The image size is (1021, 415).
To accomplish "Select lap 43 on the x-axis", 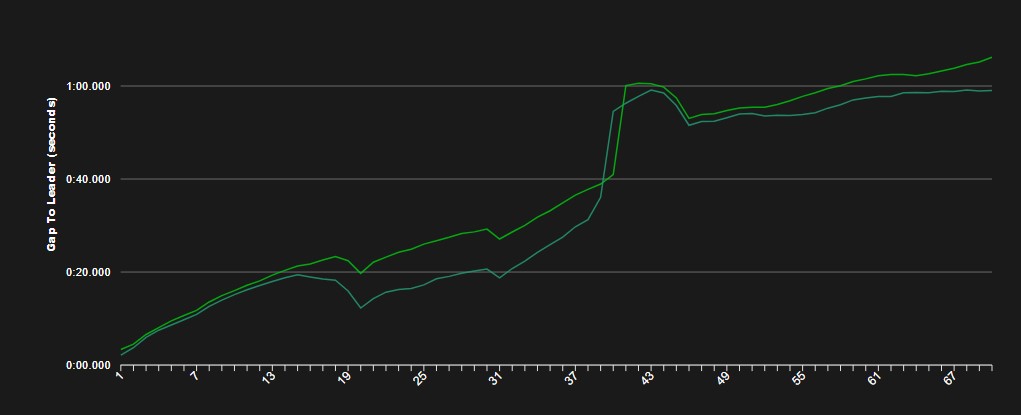I will [x=647, y=377].
